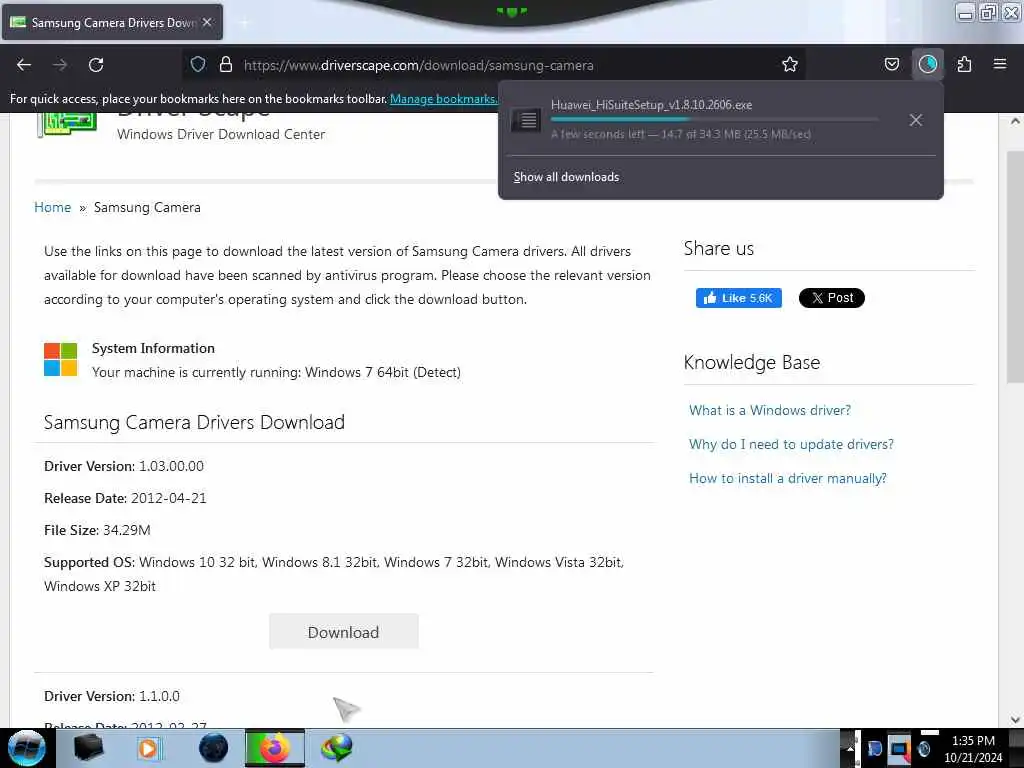Open Why do I need to update drivers?

tap(791, 444)
